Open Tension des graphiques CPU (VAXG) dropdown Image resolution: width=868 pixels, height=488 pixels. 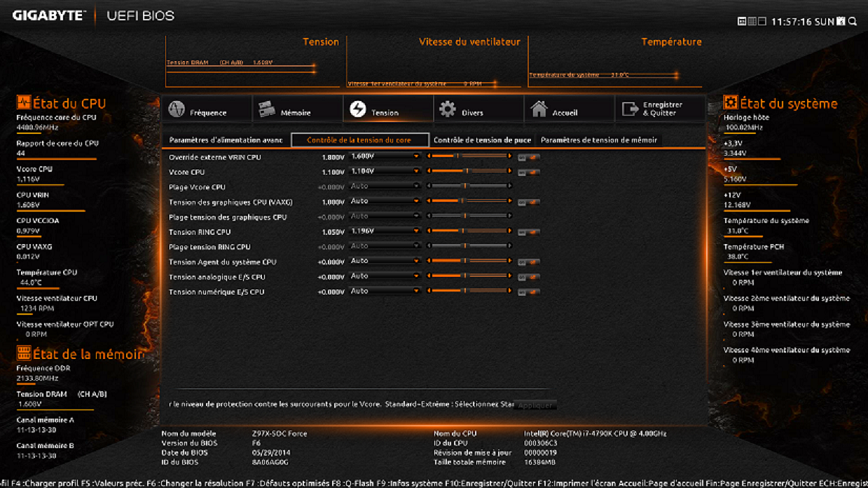(x=385, y=201)
